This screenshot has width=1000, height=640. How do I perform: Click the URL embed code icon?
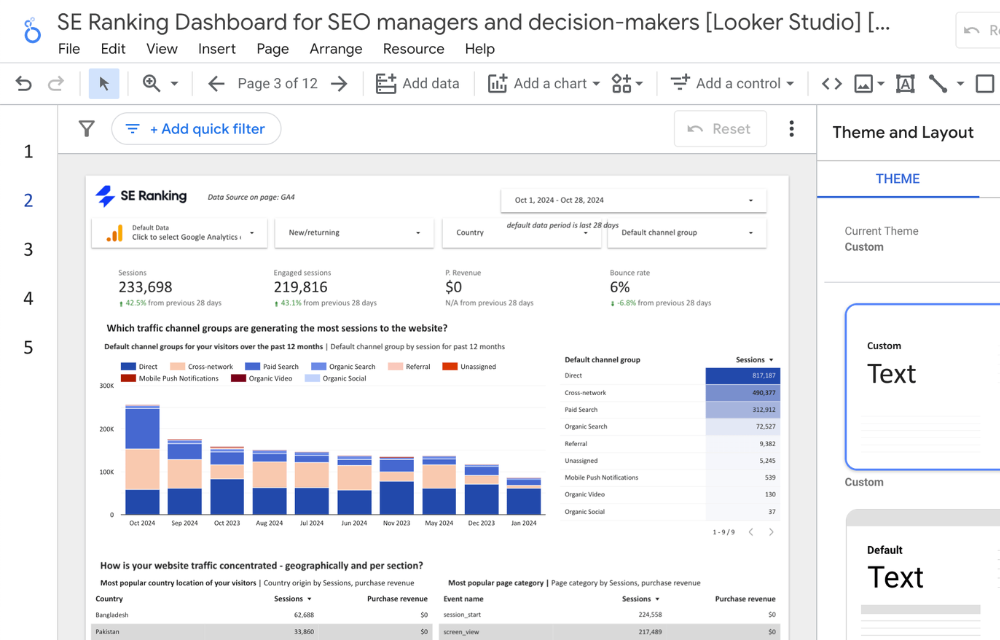click(x=831, y=84)
